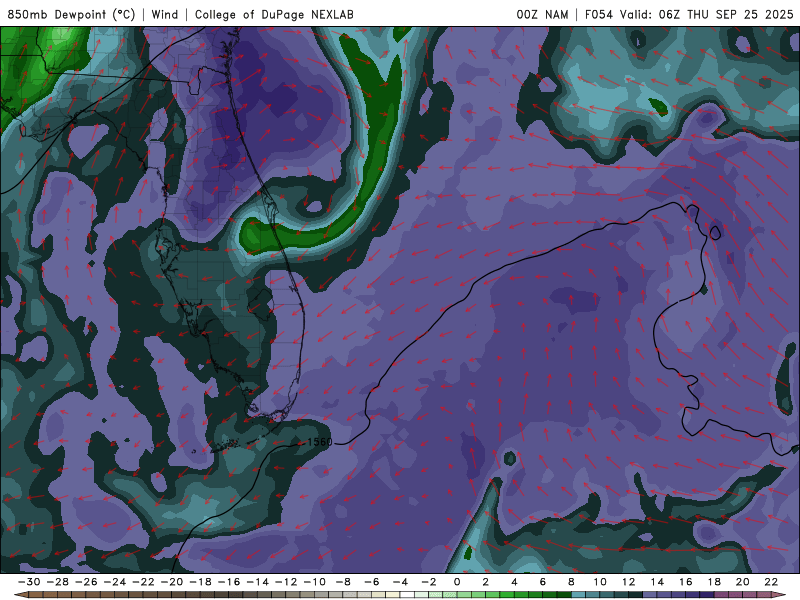Click the '-6' color scale label
This screenshot has height=600, width=800.
pos(372,582)
